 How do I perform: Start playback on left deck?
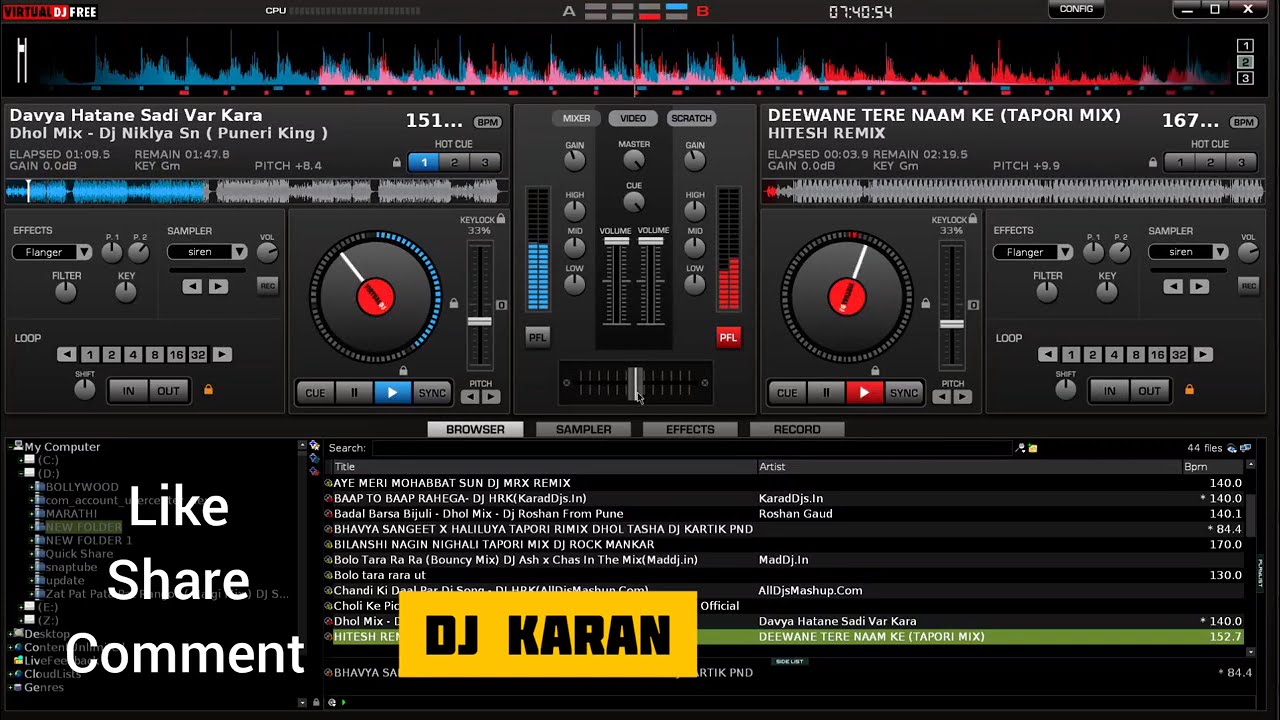click(x=392, y=393)
